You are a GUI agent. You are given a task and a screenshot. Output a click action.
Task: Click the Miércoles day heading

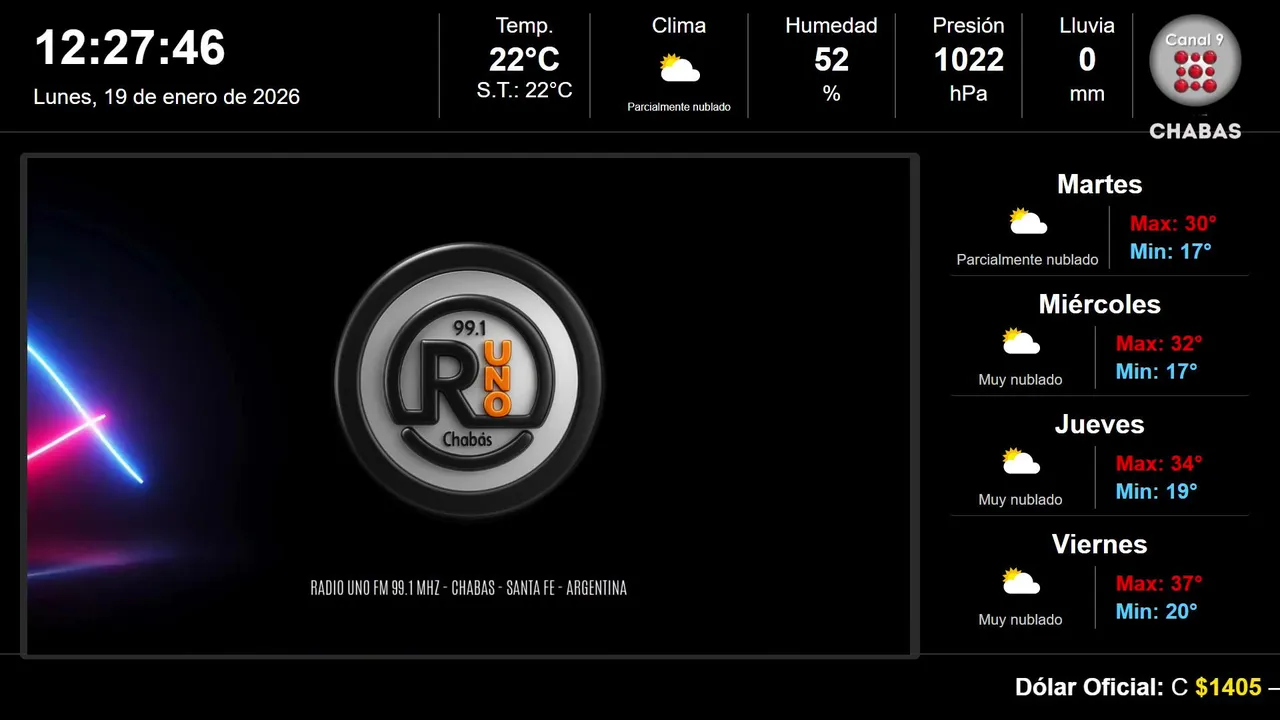click(1099, 304)
